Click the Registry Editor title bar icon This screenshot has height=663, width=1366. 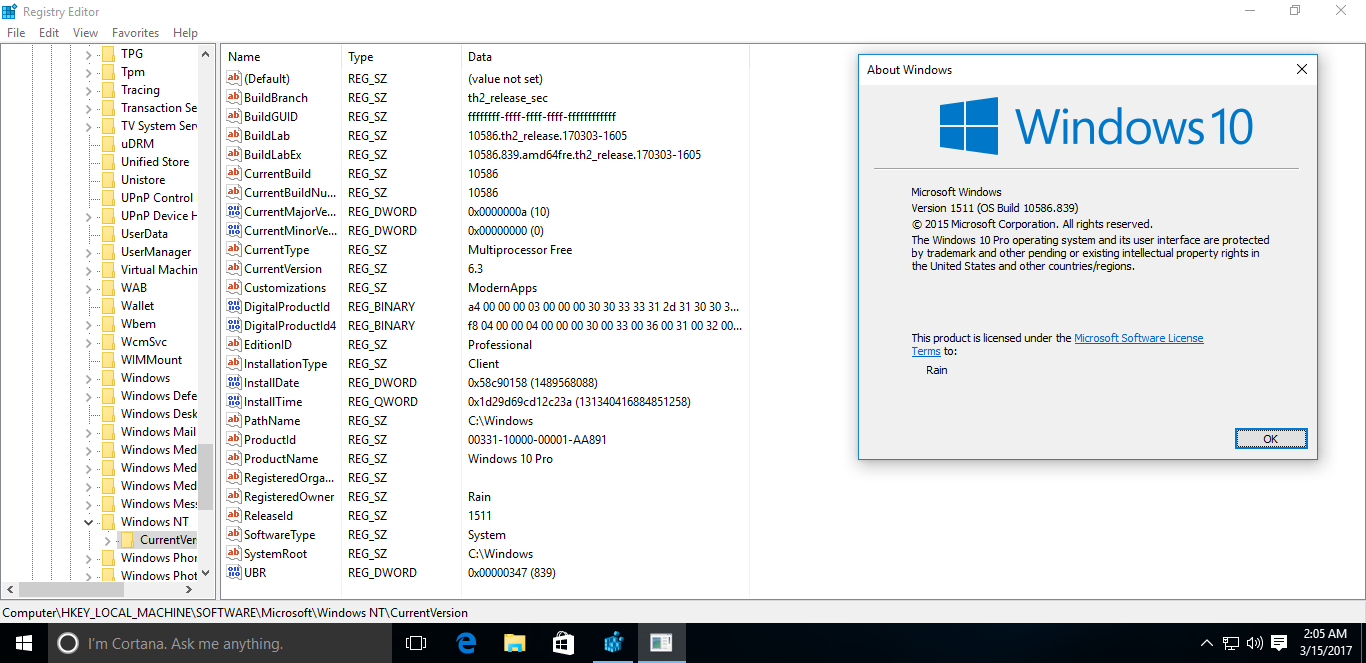(11, 11)
